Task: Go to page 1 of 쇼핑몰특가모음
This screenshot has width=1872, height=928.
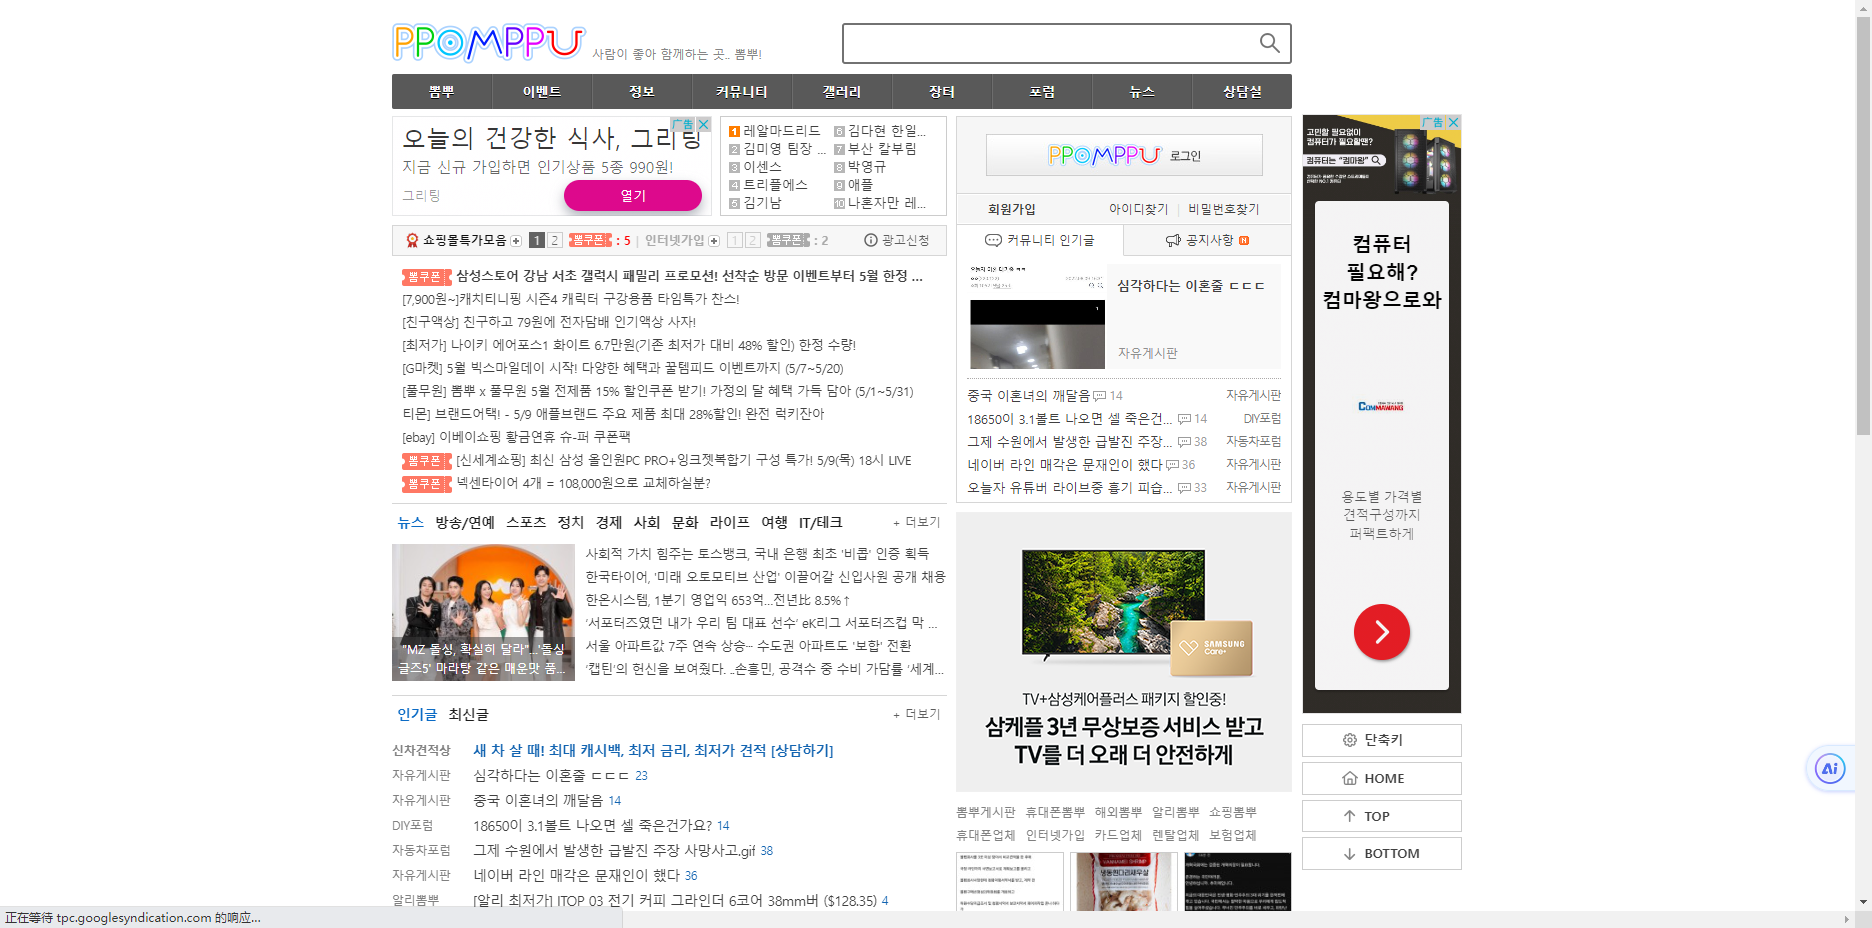Action: click(x=537, y=240)
